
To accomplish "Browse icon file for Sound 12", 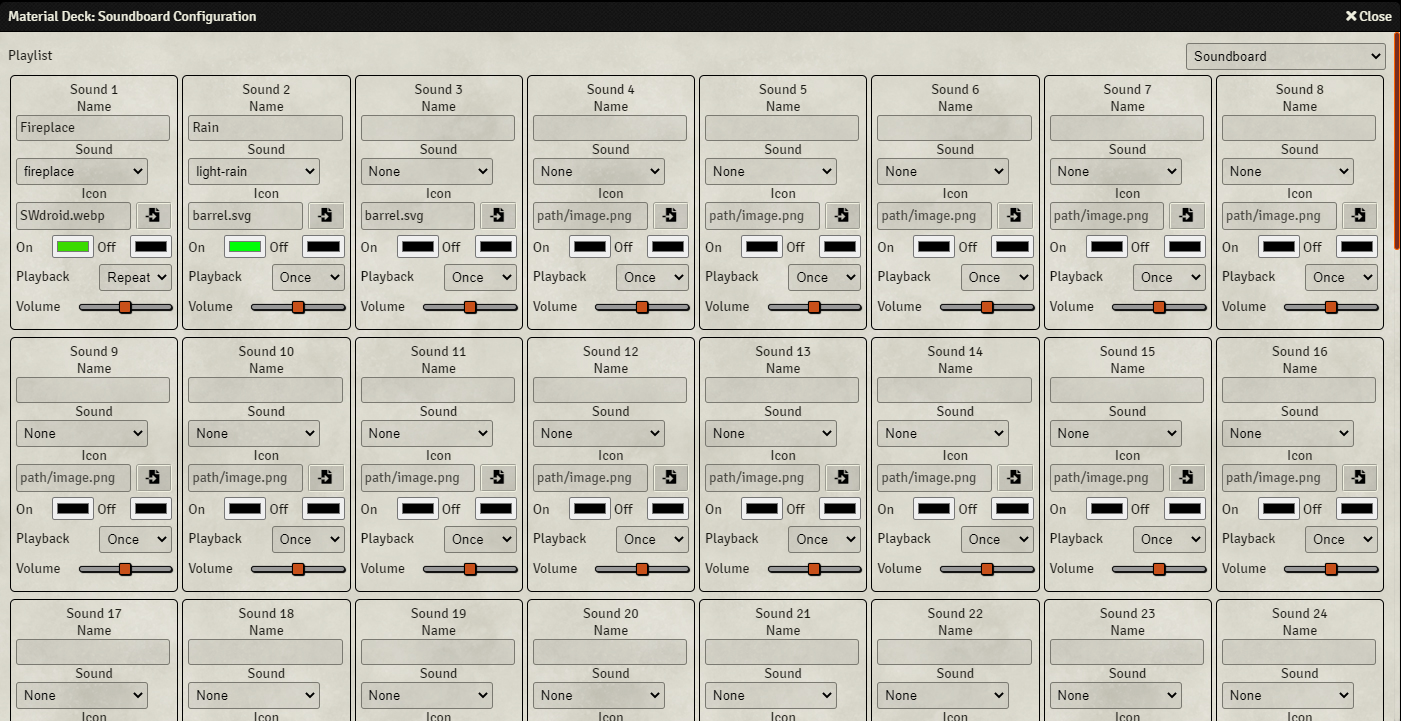I will [670, 478].
